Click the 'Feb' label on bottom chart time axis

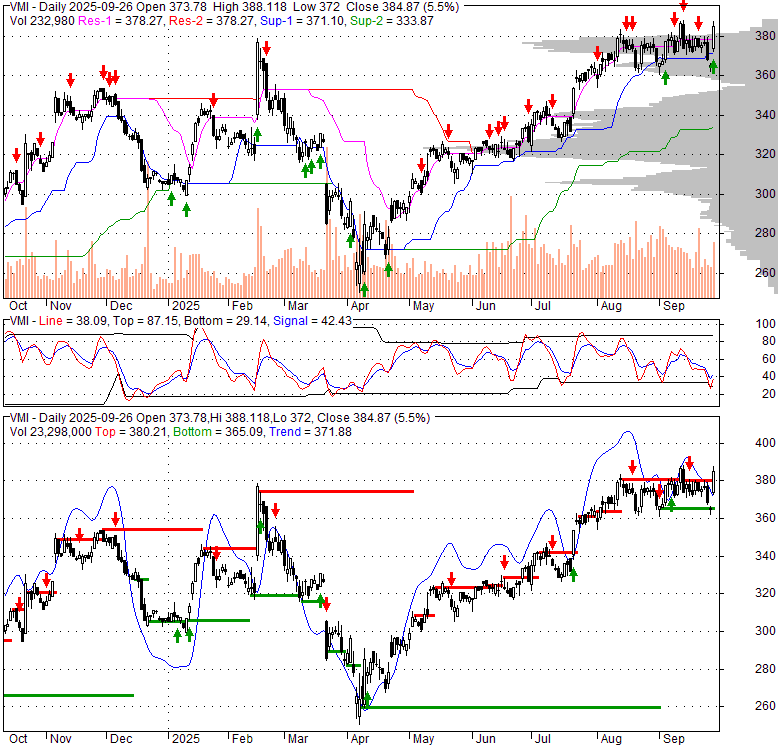tap(242, 739)
